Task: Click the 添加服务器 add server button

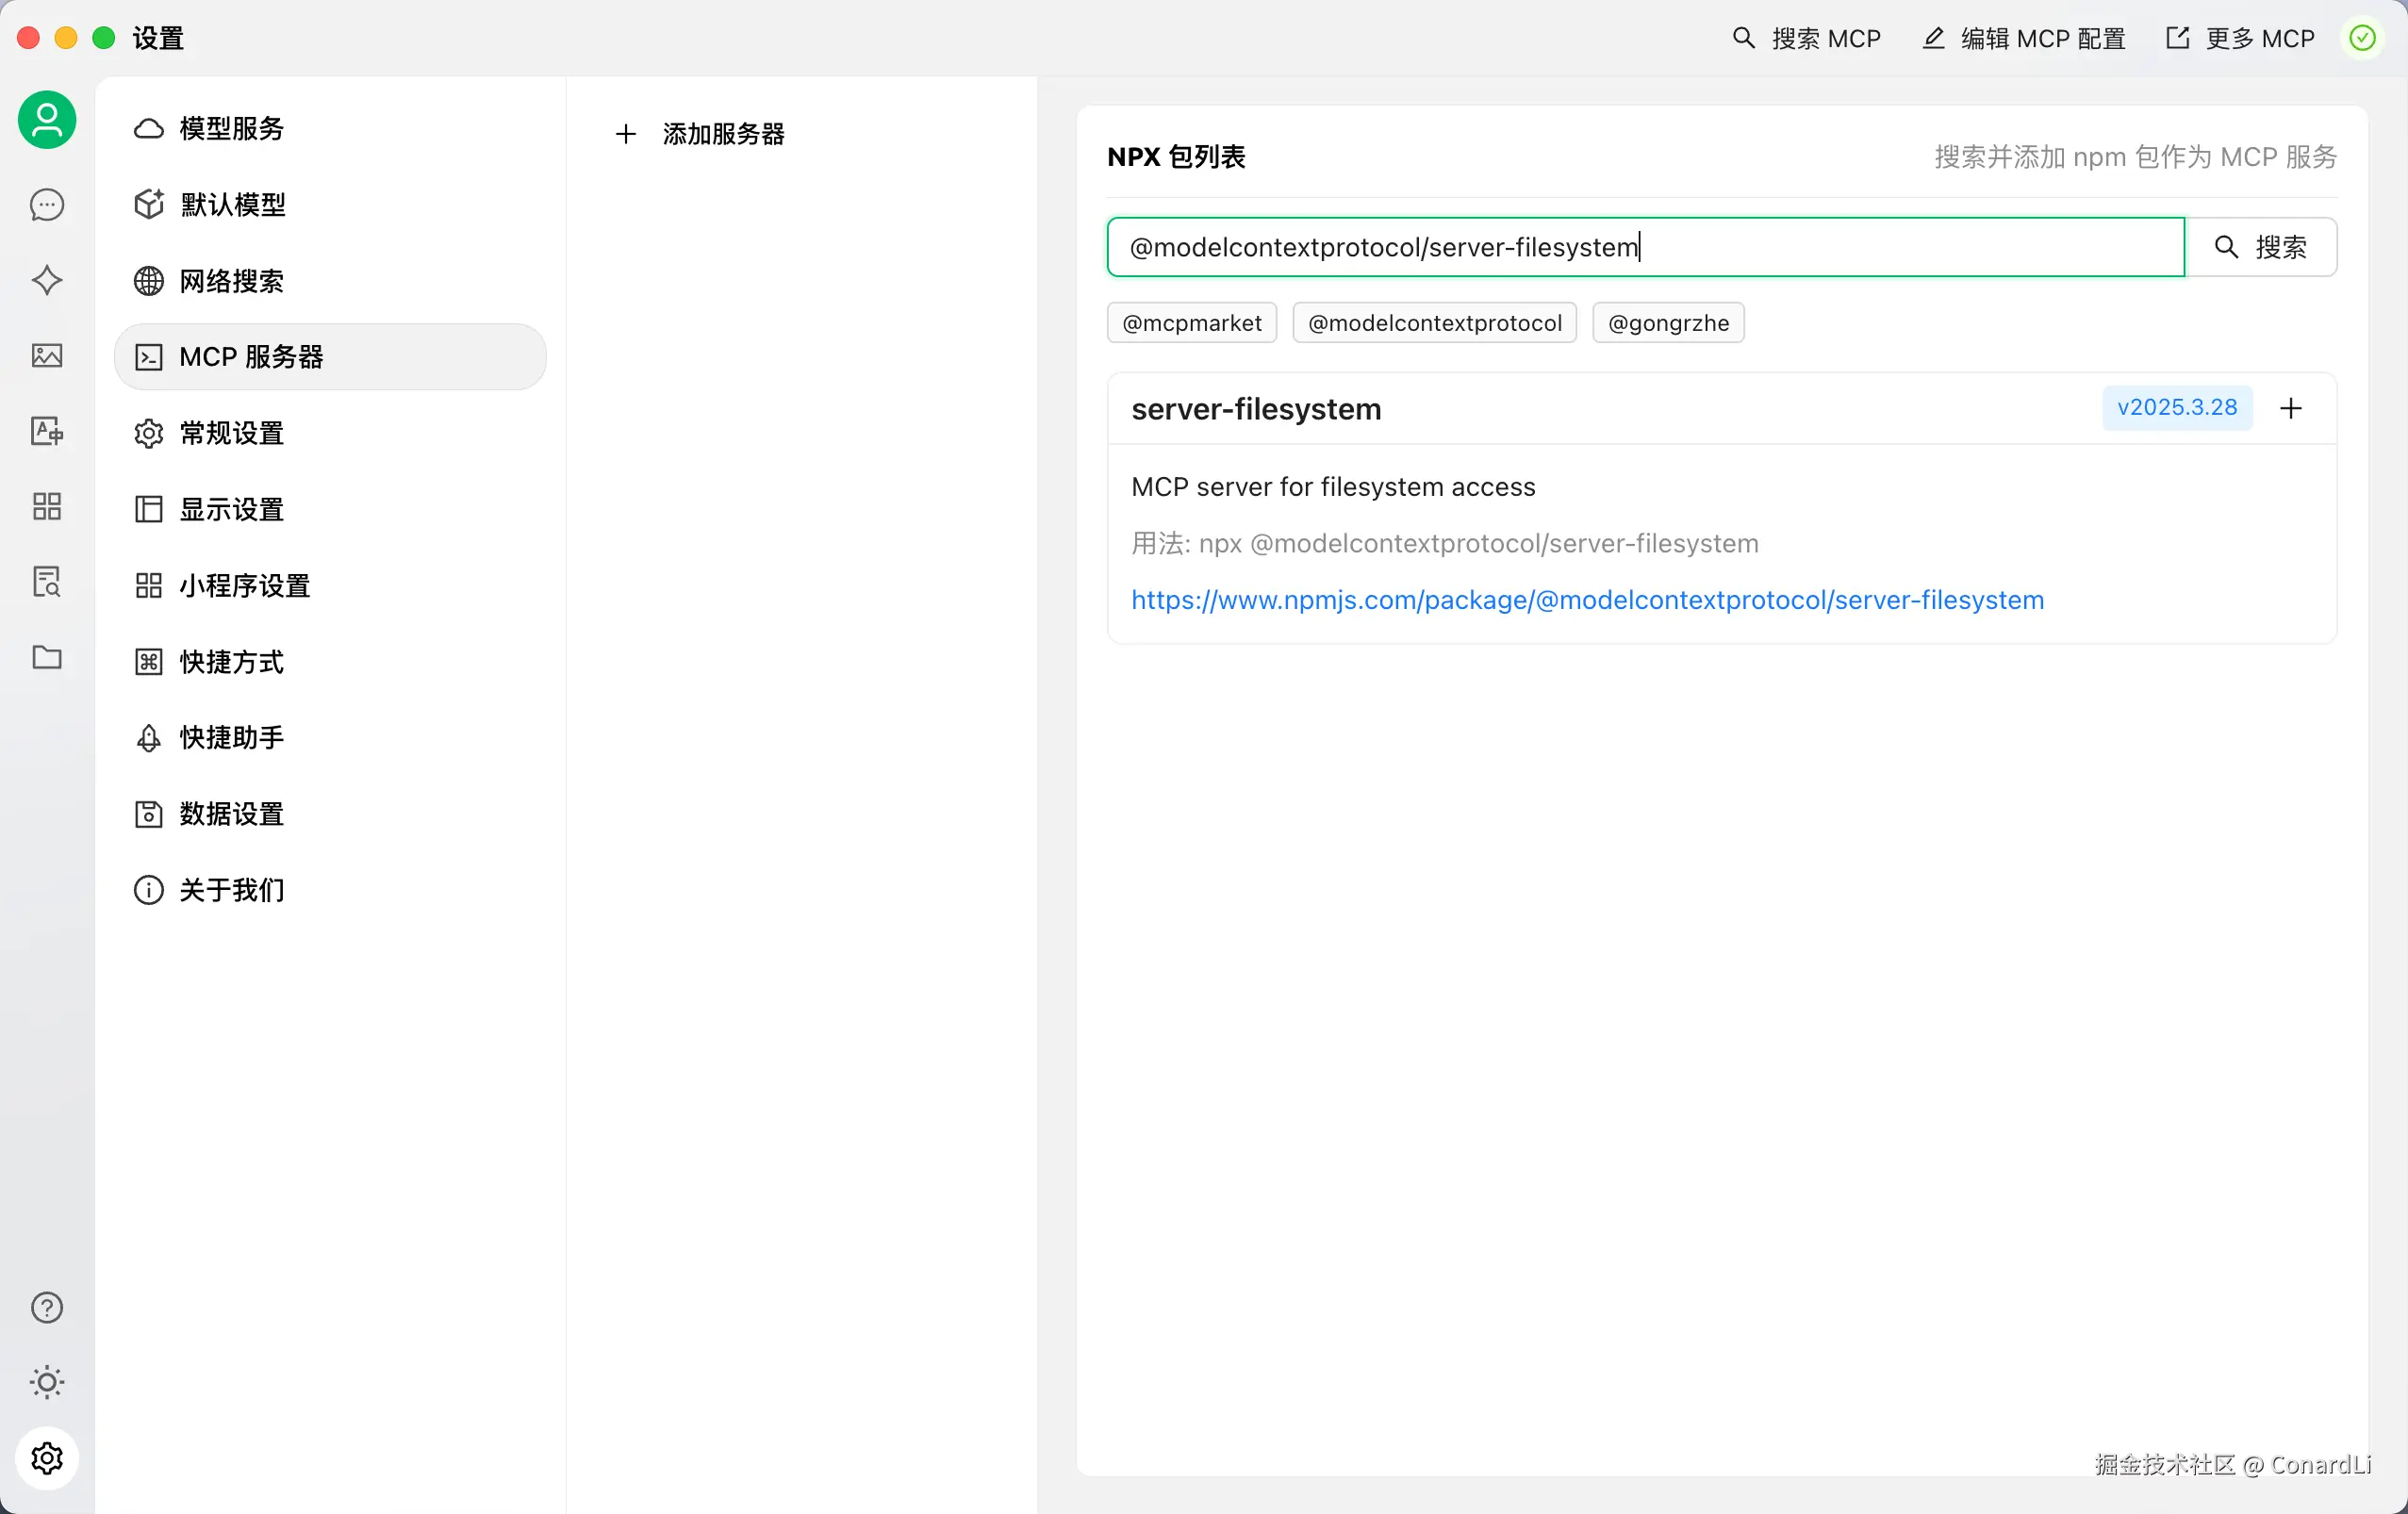Action: pyautogui.click(x=700, y=134)
